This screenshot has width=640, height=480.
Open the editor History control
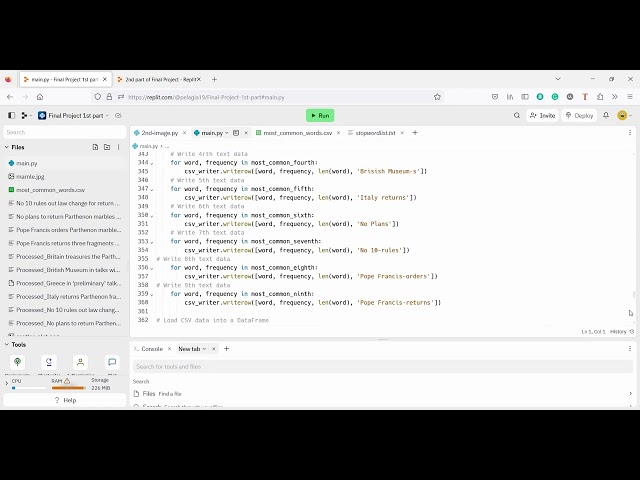622,331
